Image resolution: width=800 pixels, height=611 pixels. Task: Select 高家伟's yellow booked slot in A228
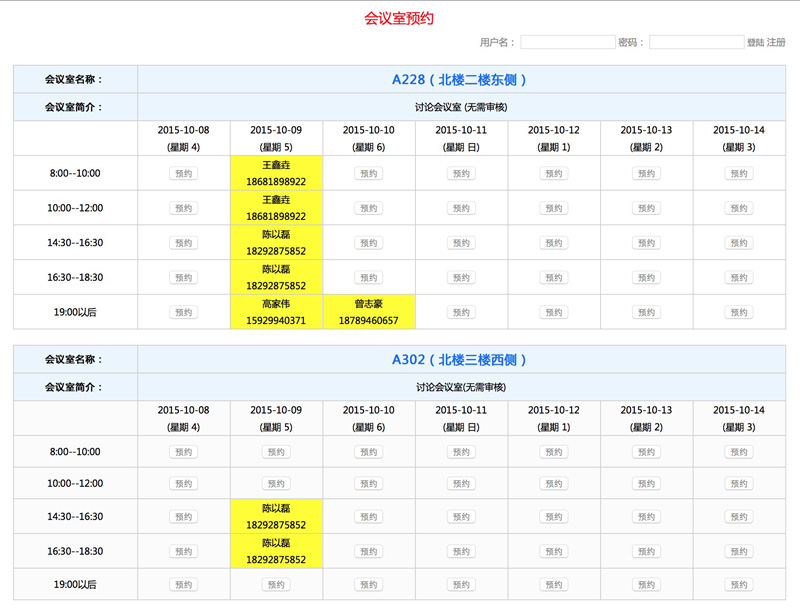click(276, 312)
